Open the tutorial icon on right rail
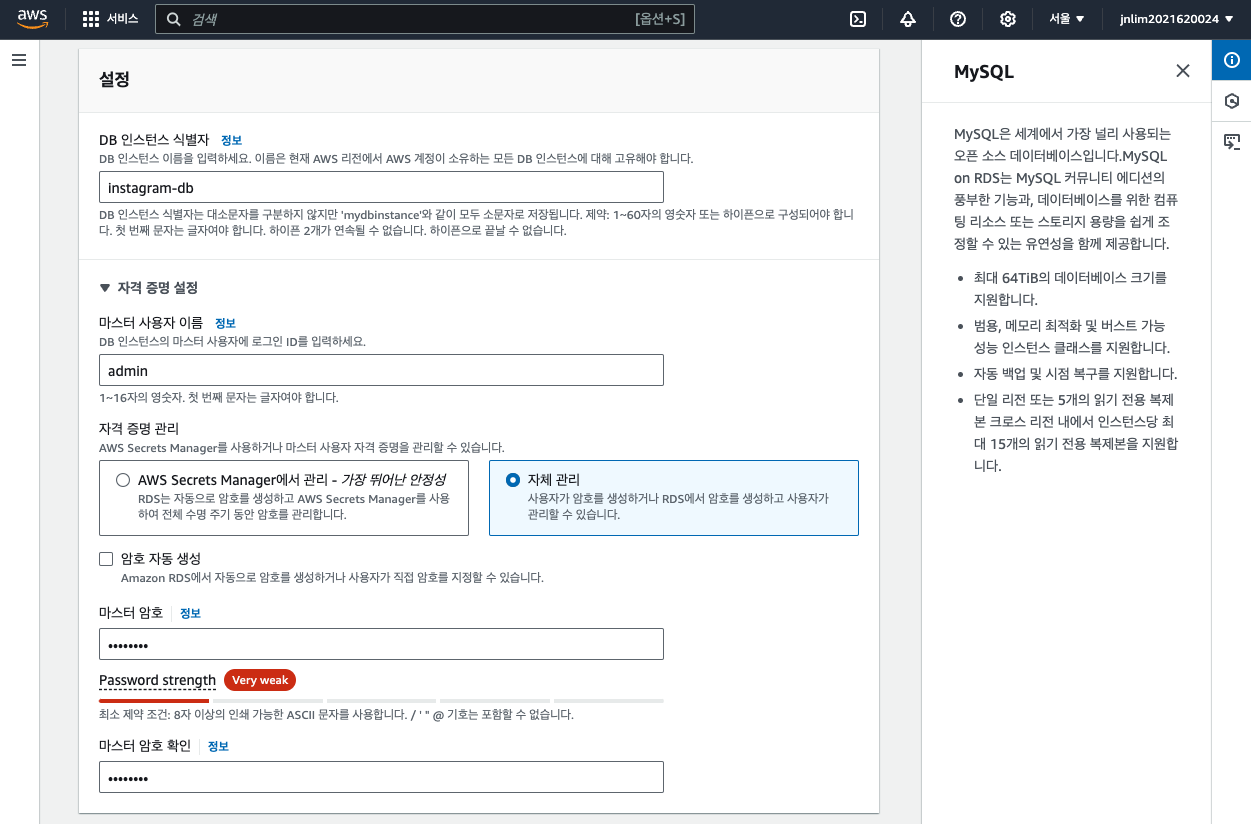 (x=1232, y=142)
